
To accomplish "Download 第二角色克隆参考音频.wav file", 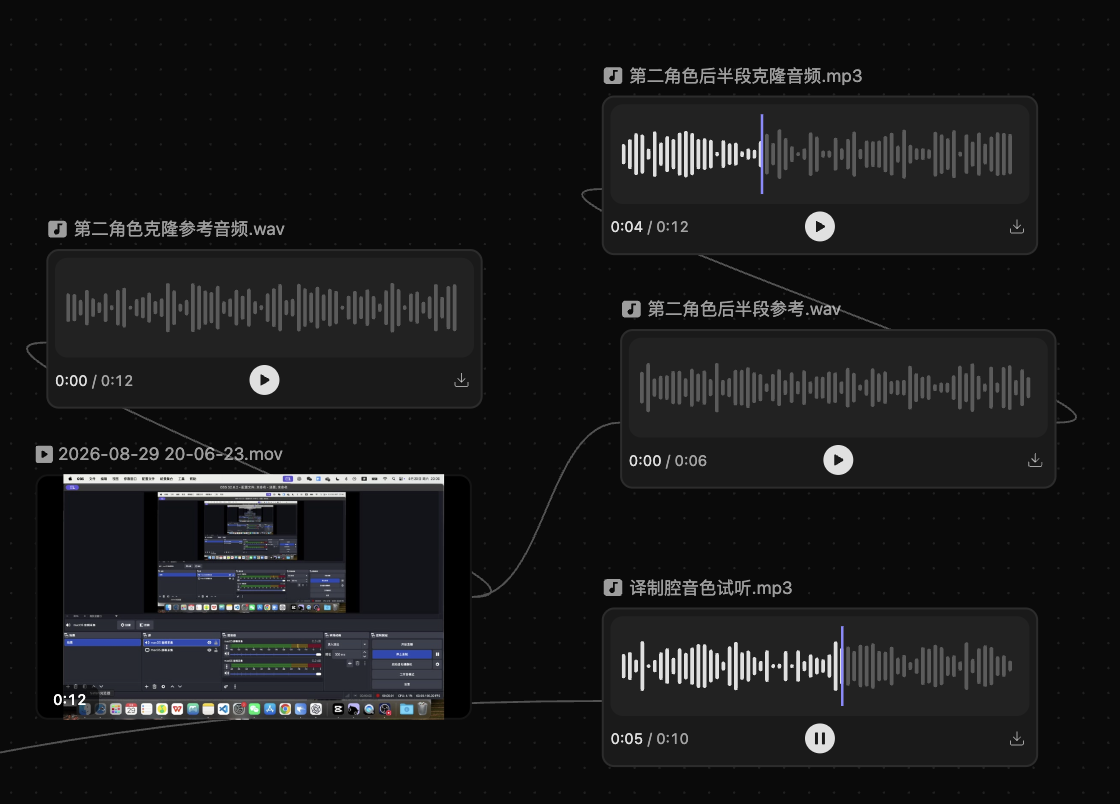I will (461, 380).
